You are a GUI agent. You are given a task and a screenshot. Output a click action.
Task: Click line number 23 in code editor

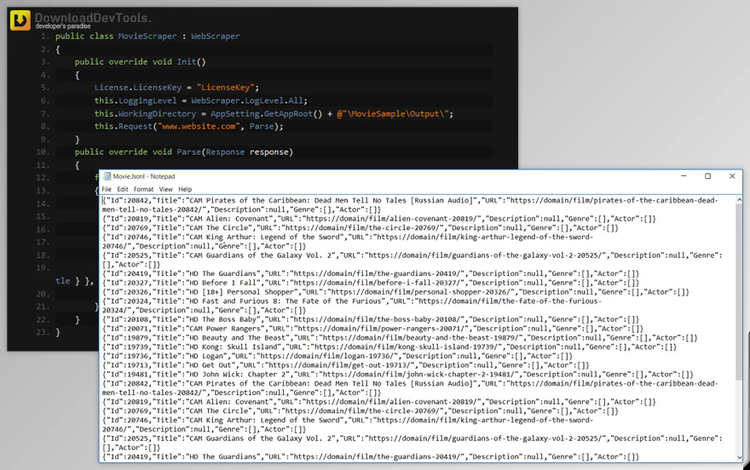tap(42, 332)
